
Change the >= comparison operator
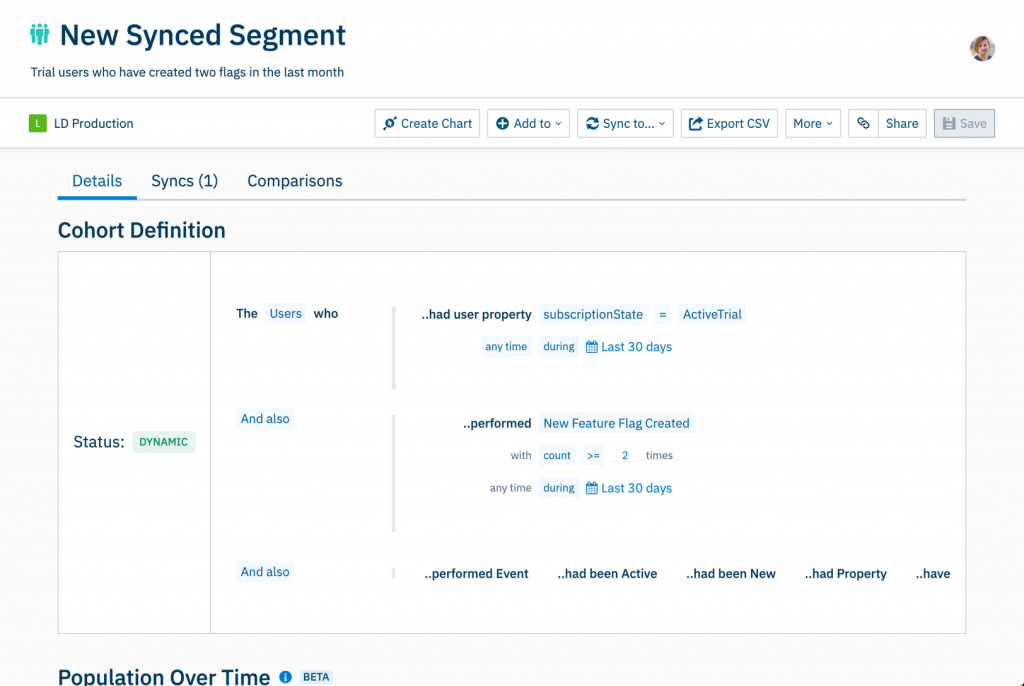click(593, 455)
